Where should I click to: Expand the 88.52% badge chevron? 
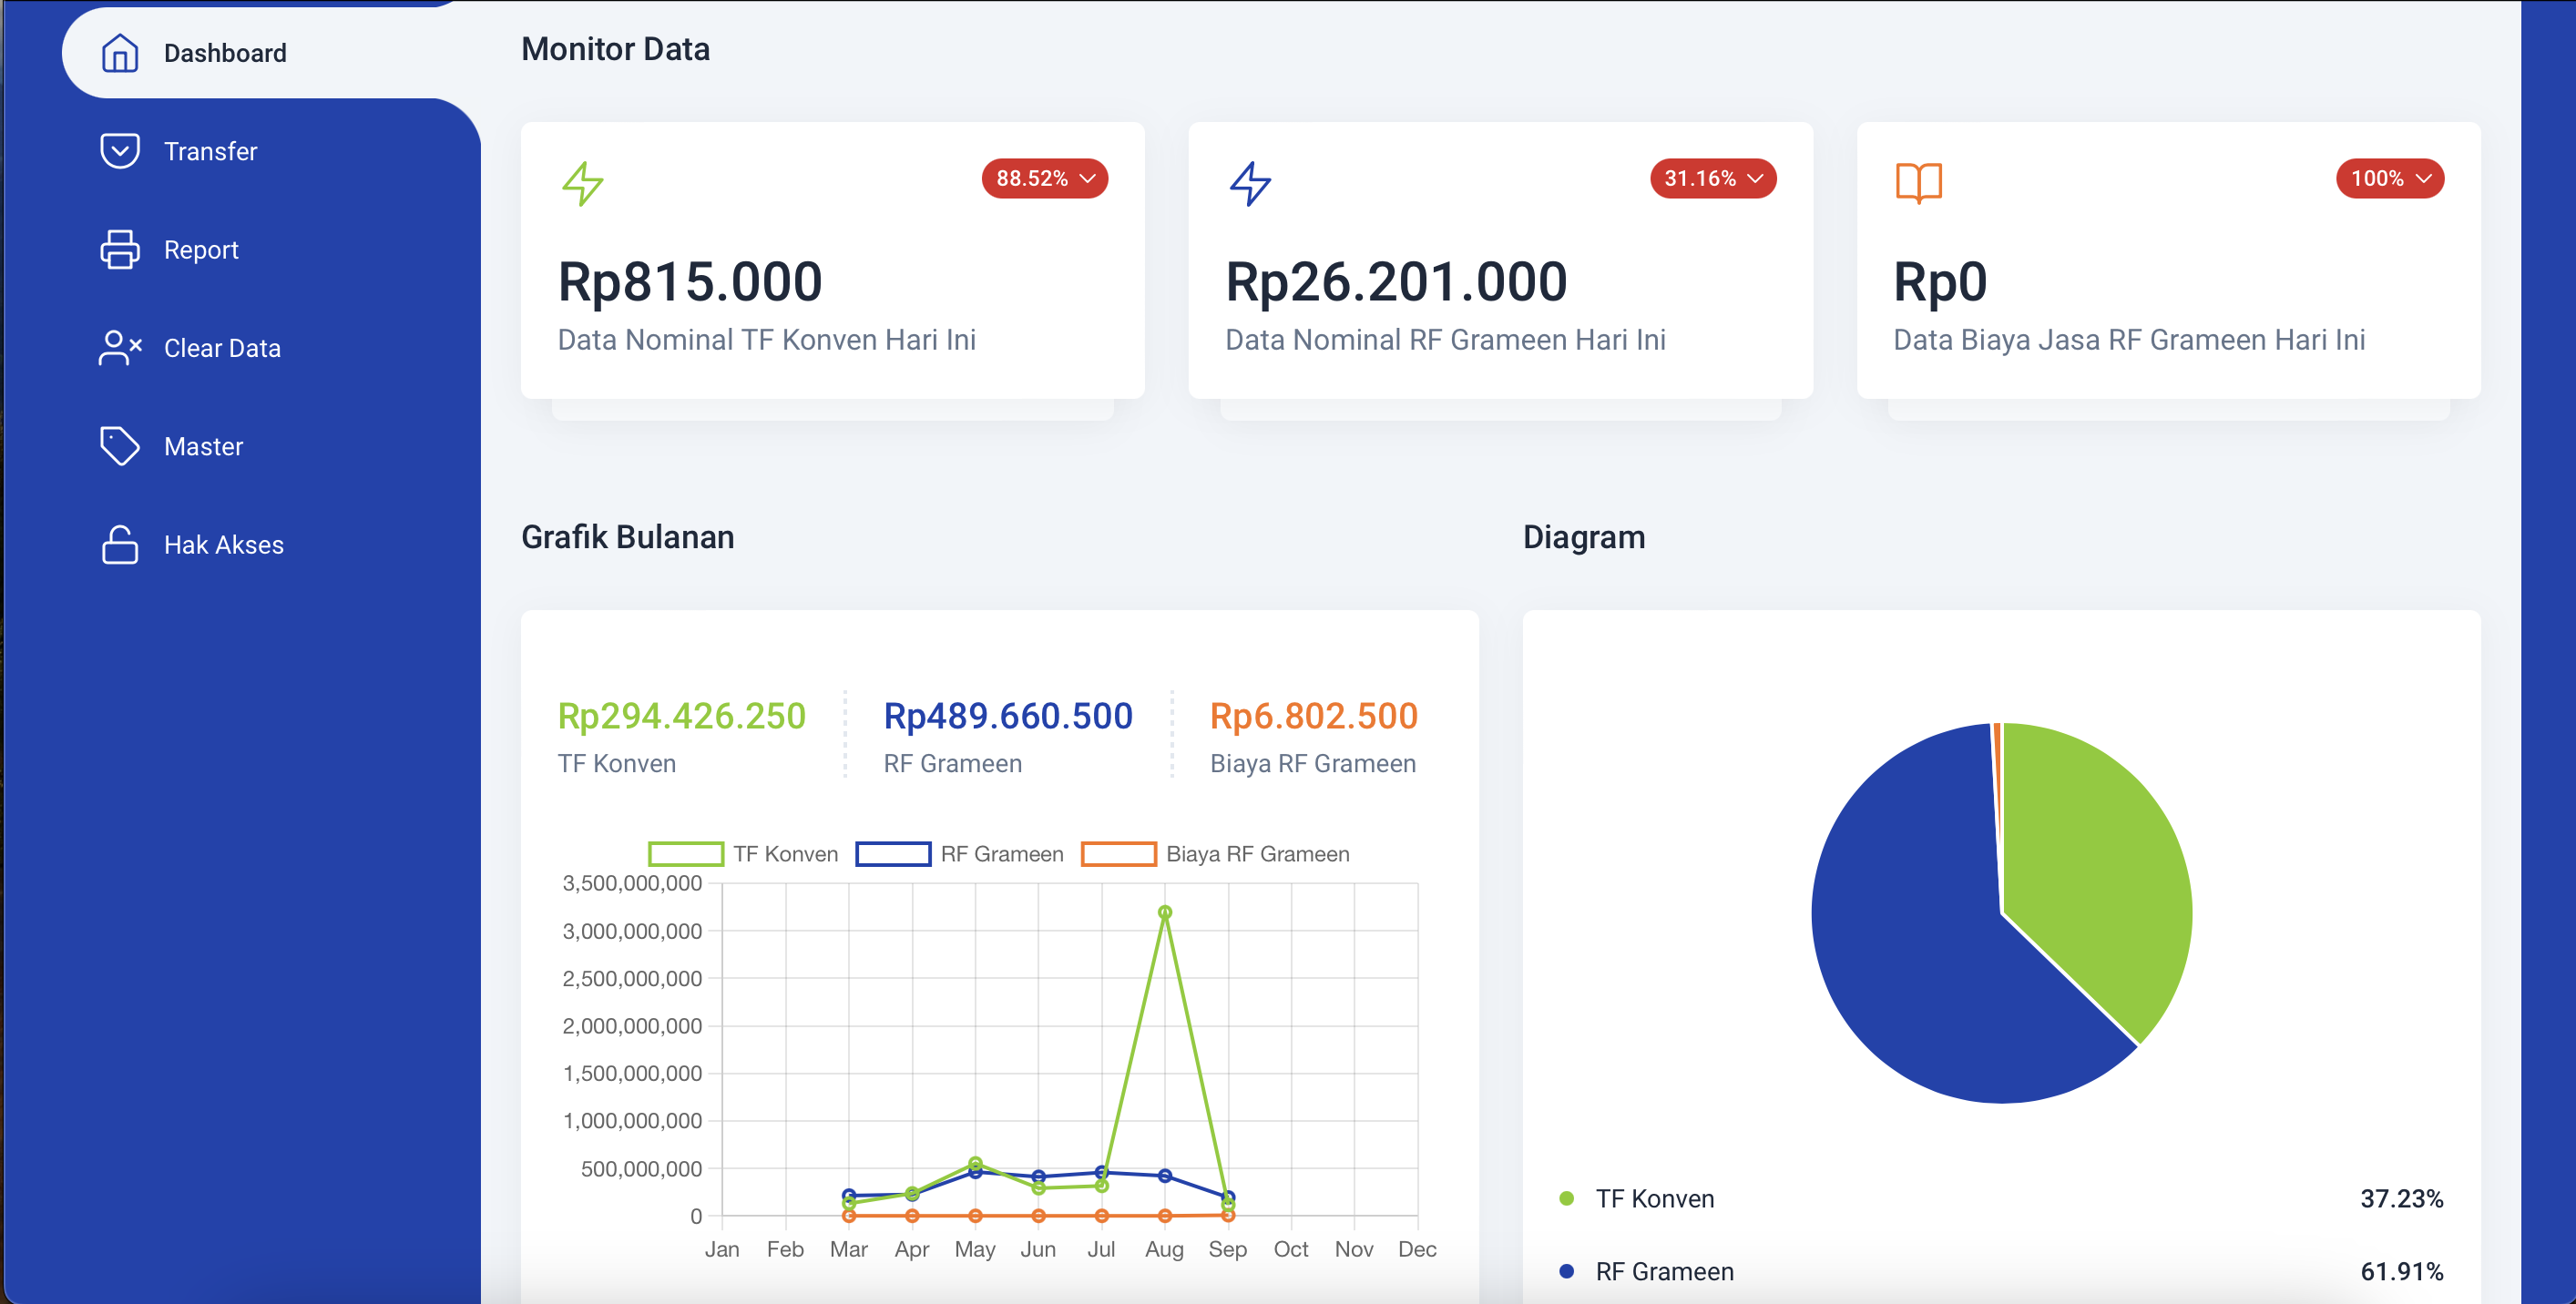coord(1088,179)
